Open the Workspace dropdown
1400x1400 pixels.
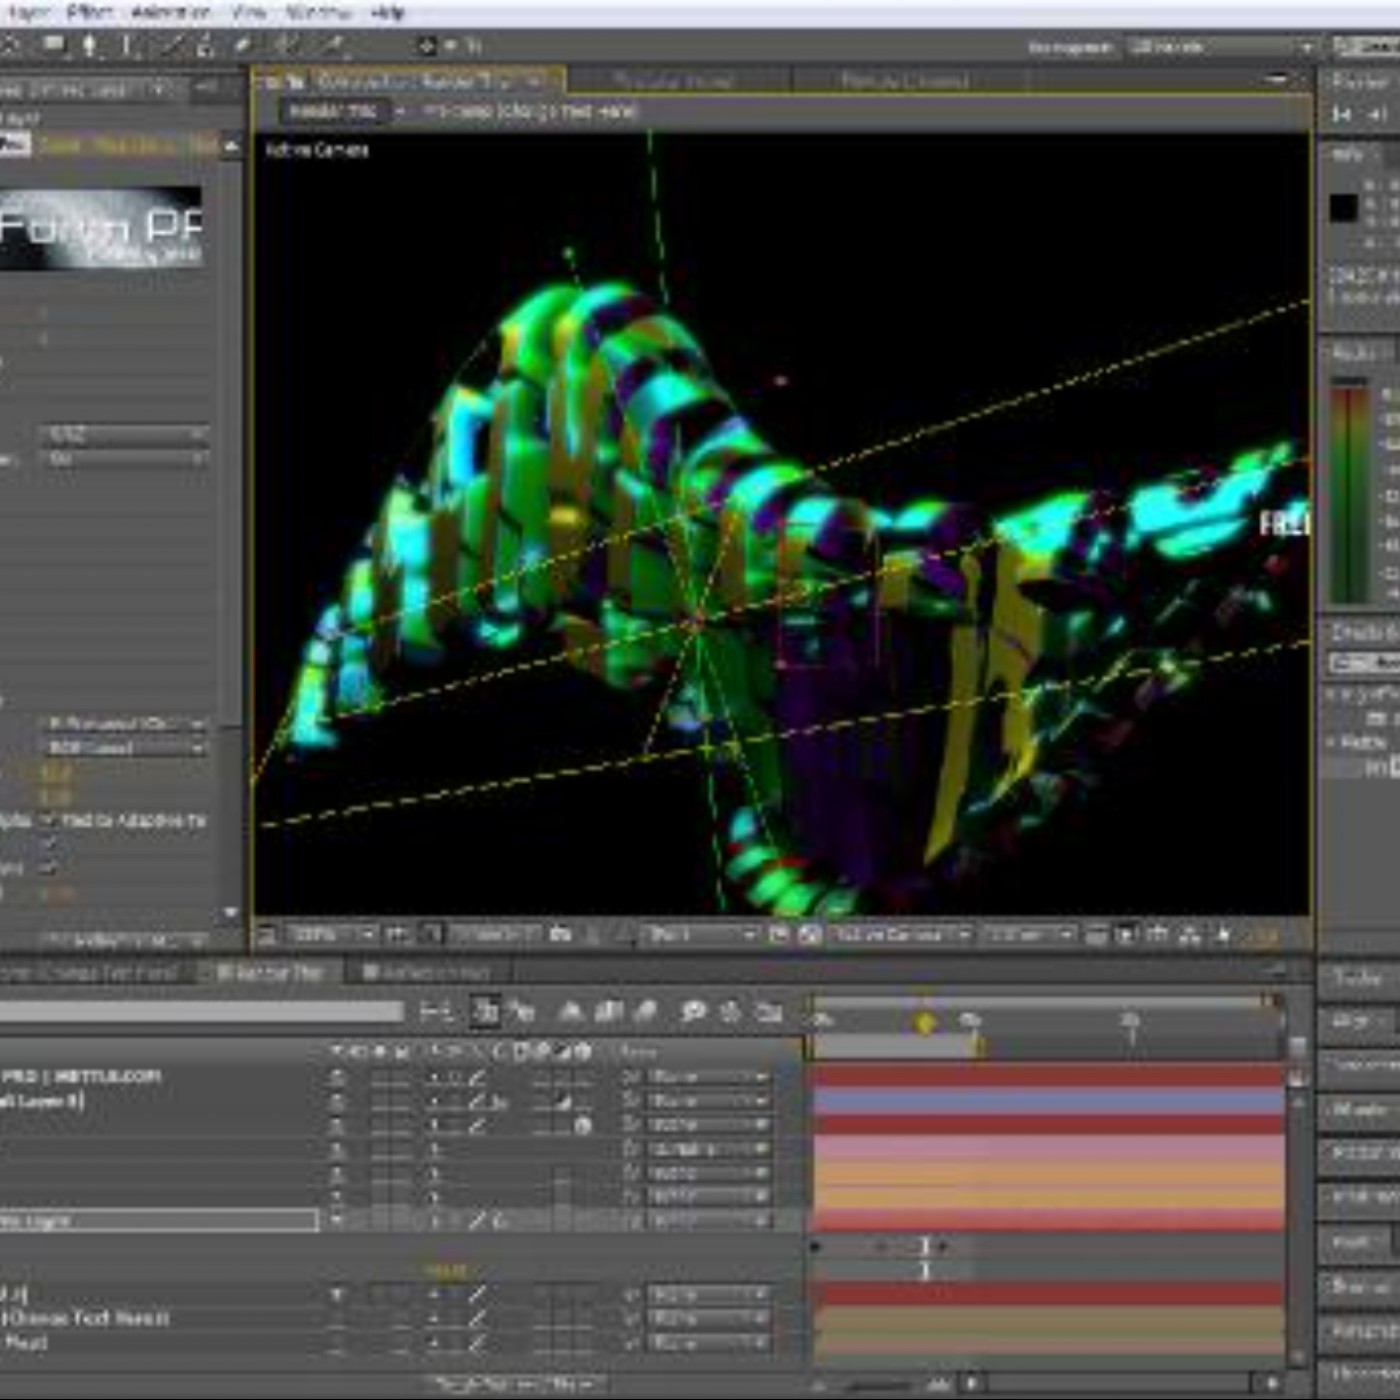1221,46
